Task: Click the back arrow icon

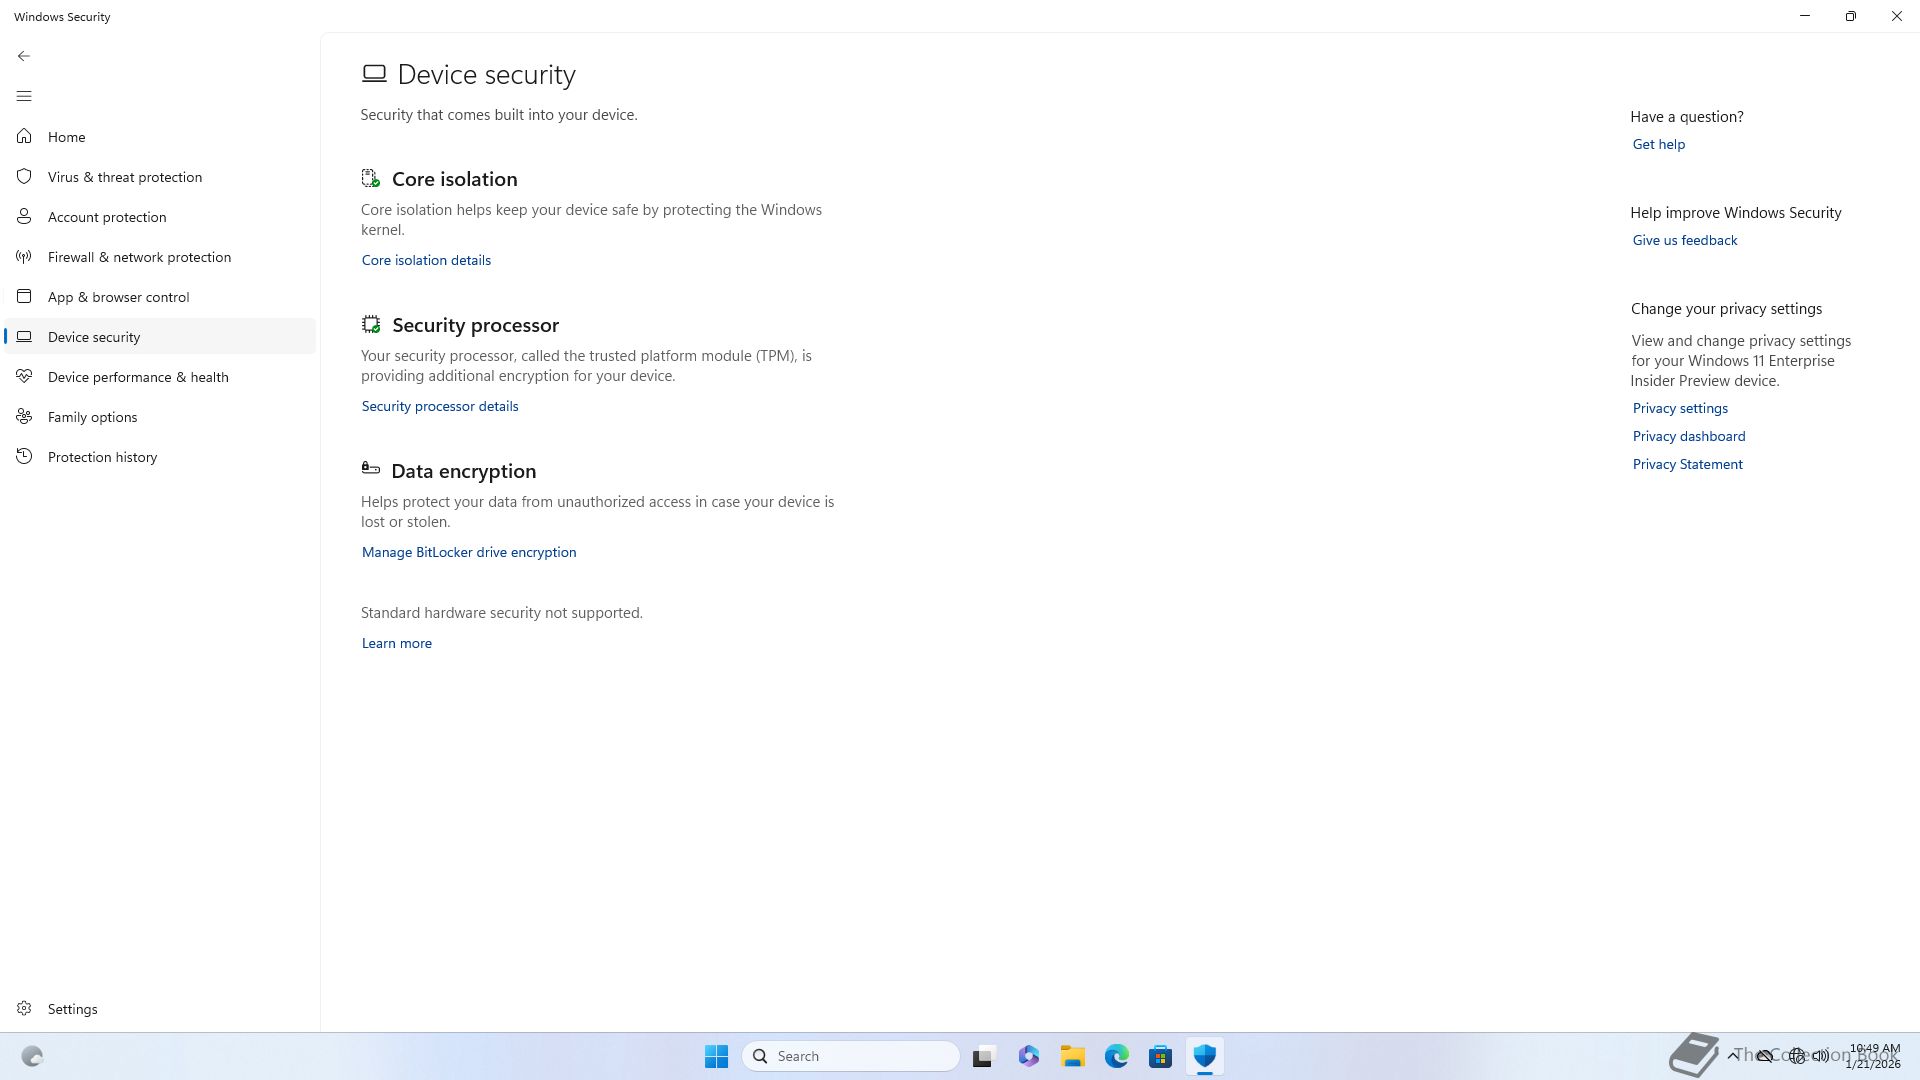Action: coord(24,56)
